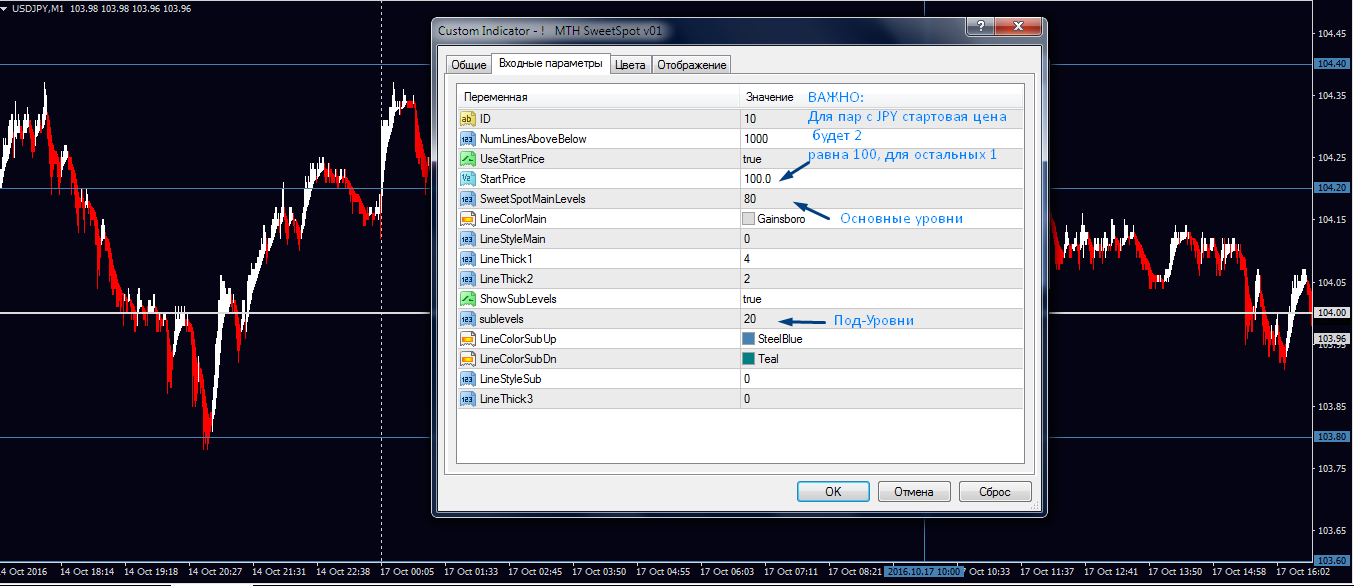Click the sublevels integer icon
Image resolution: width=1354 pixels, height=586 pixels.
click(467, 319)
